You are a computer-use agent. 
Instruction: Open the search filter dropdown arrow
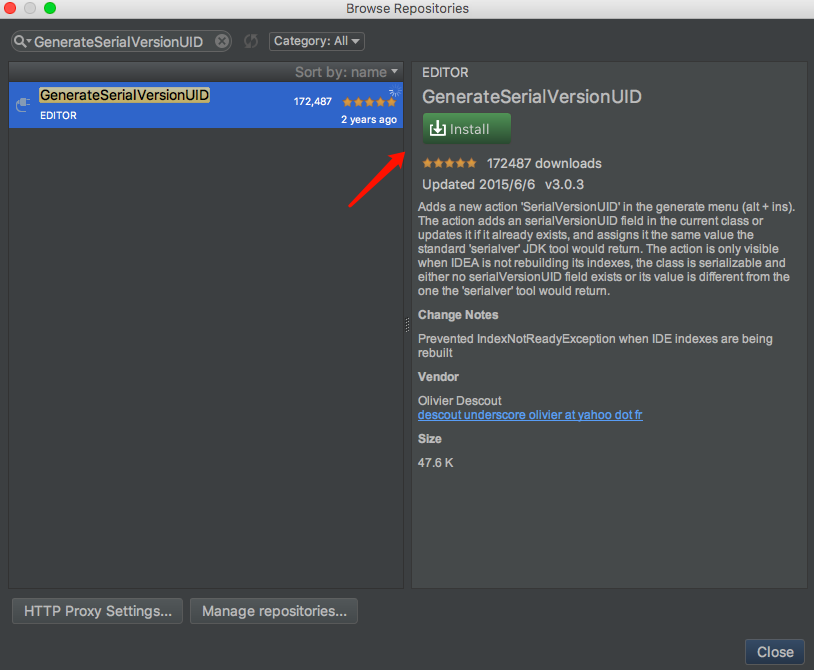tap(27, 41)
